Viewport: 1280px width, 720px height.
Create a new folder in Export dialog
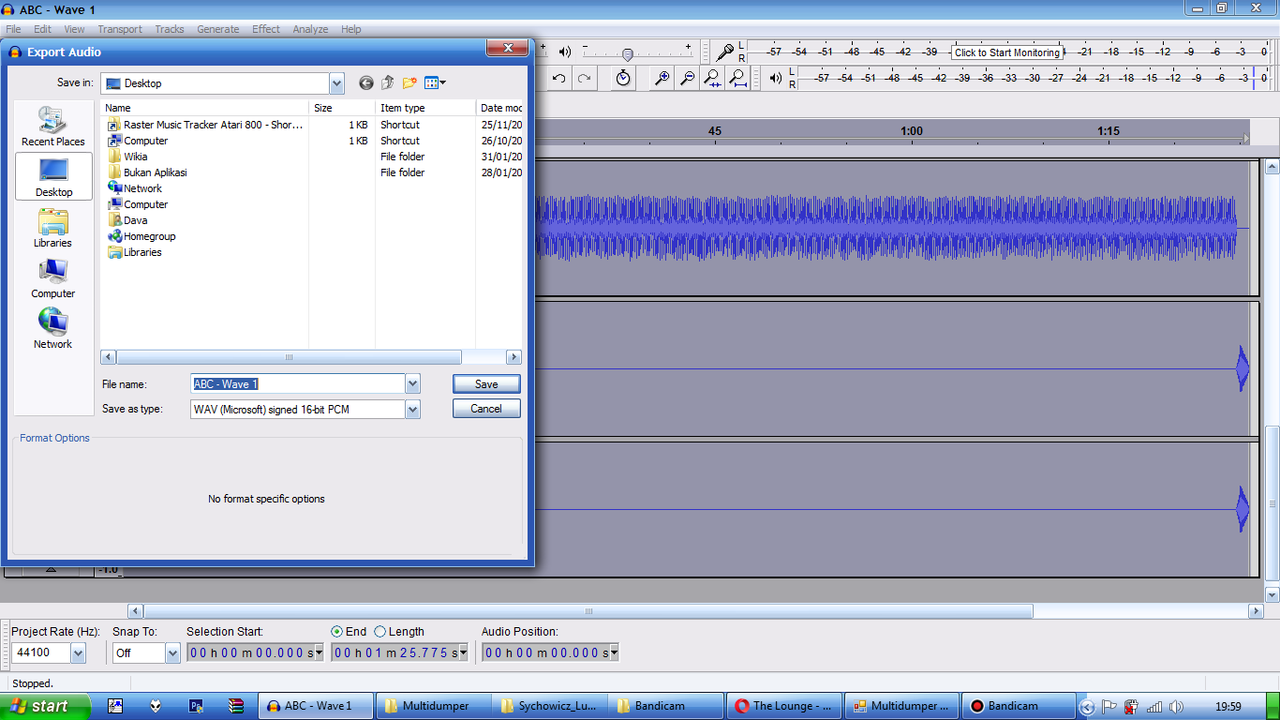click(409, 83)
